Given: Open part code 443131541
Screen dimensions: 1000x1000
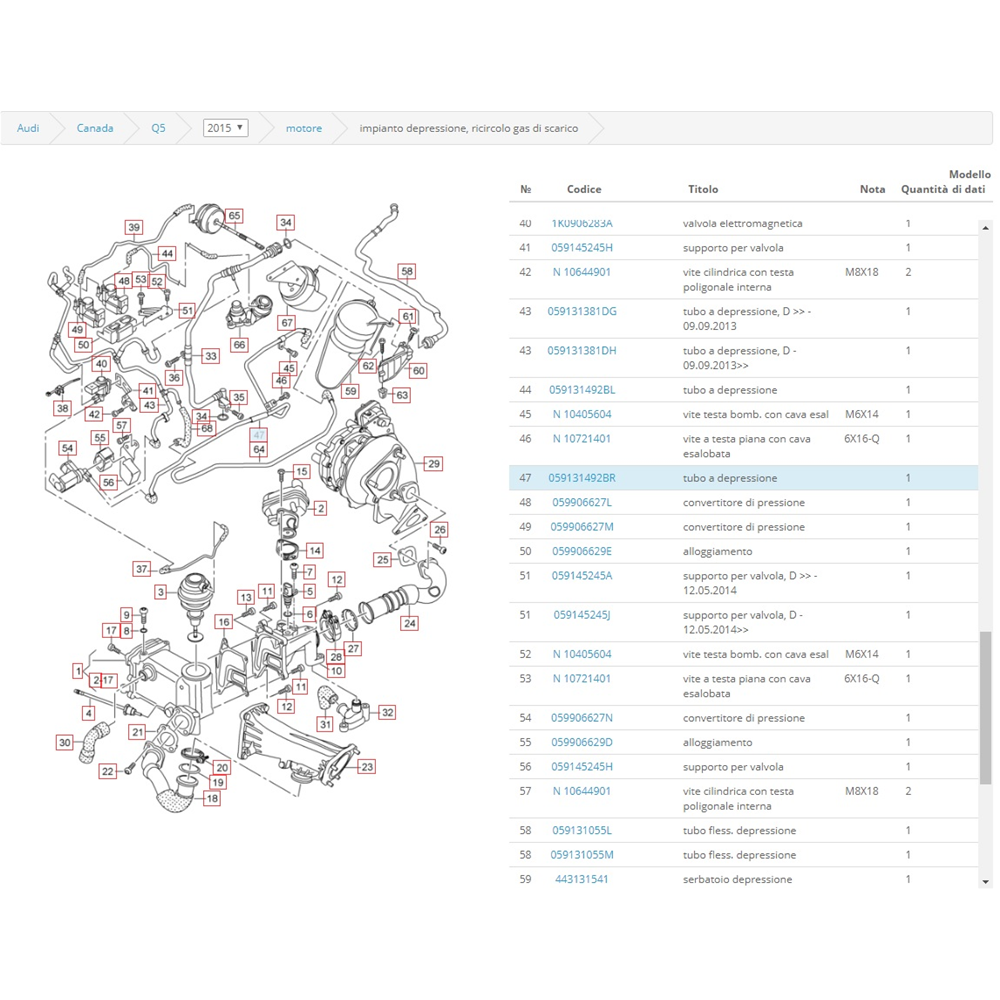Looking at the screenshot, I should click(582, 879).
